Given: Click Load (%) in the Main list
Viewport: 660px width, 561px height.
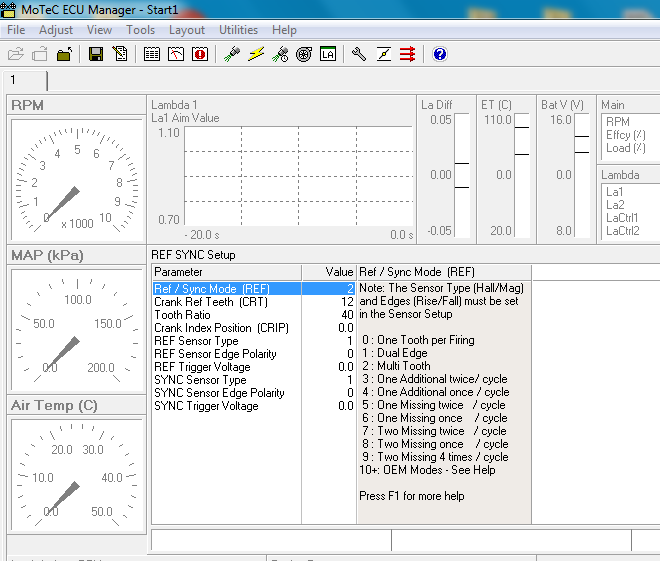Looking at the screenshot, I should (x=625, y=148).
